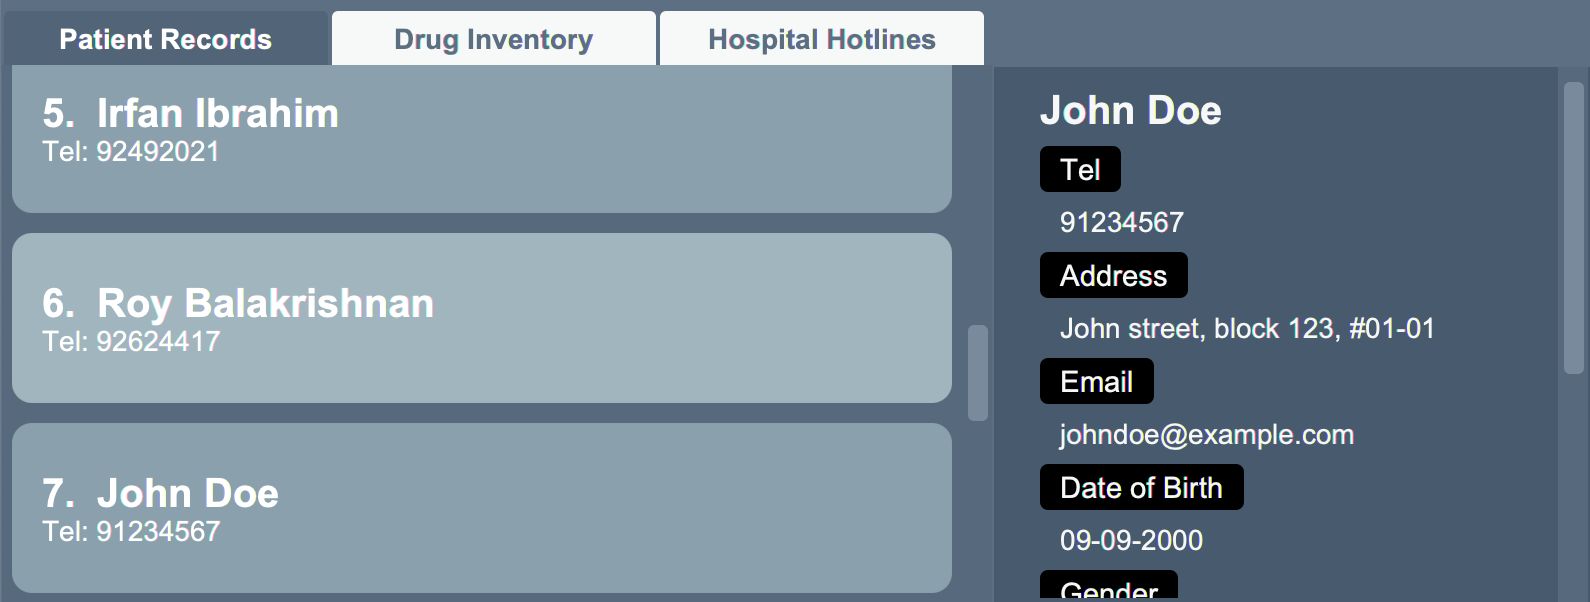This screenshot has height=602, width=1590.
Task: Click the Address label badge
Action: [x=1114, y=275]
